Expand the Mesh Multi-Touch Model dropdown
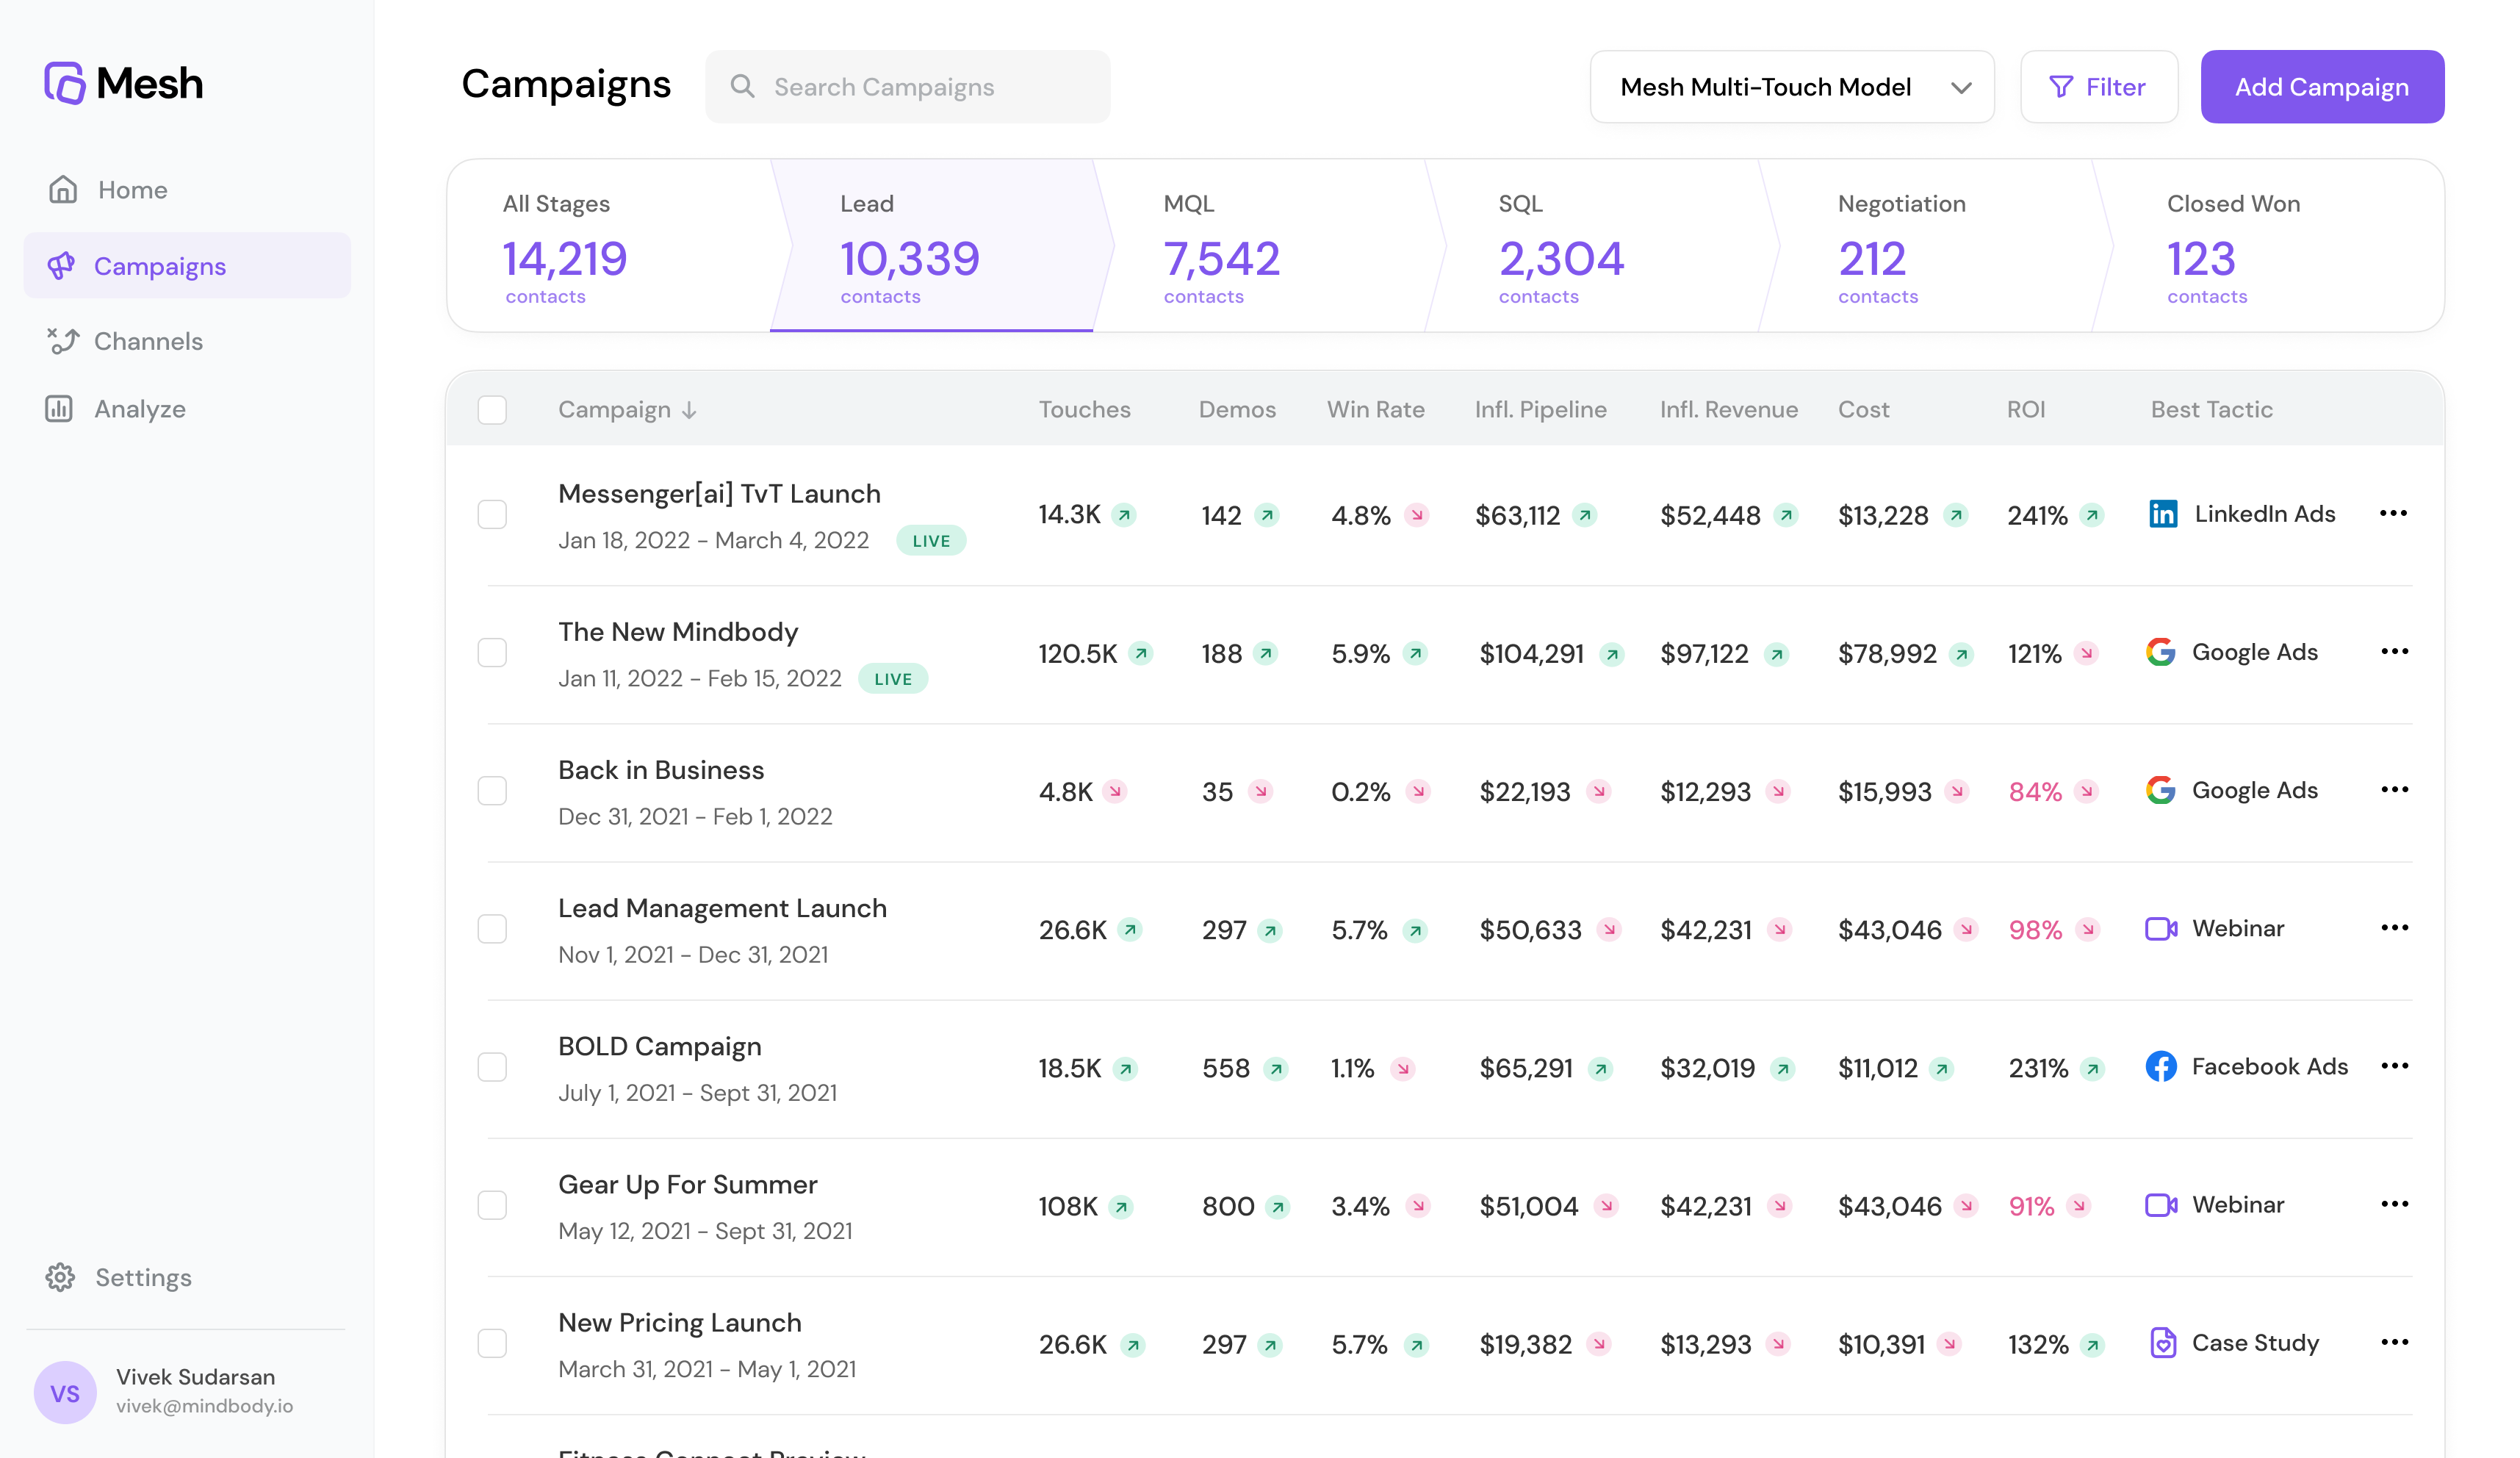The width and height of the screenshot is (2520, 1458). [x=1791, y=87]
